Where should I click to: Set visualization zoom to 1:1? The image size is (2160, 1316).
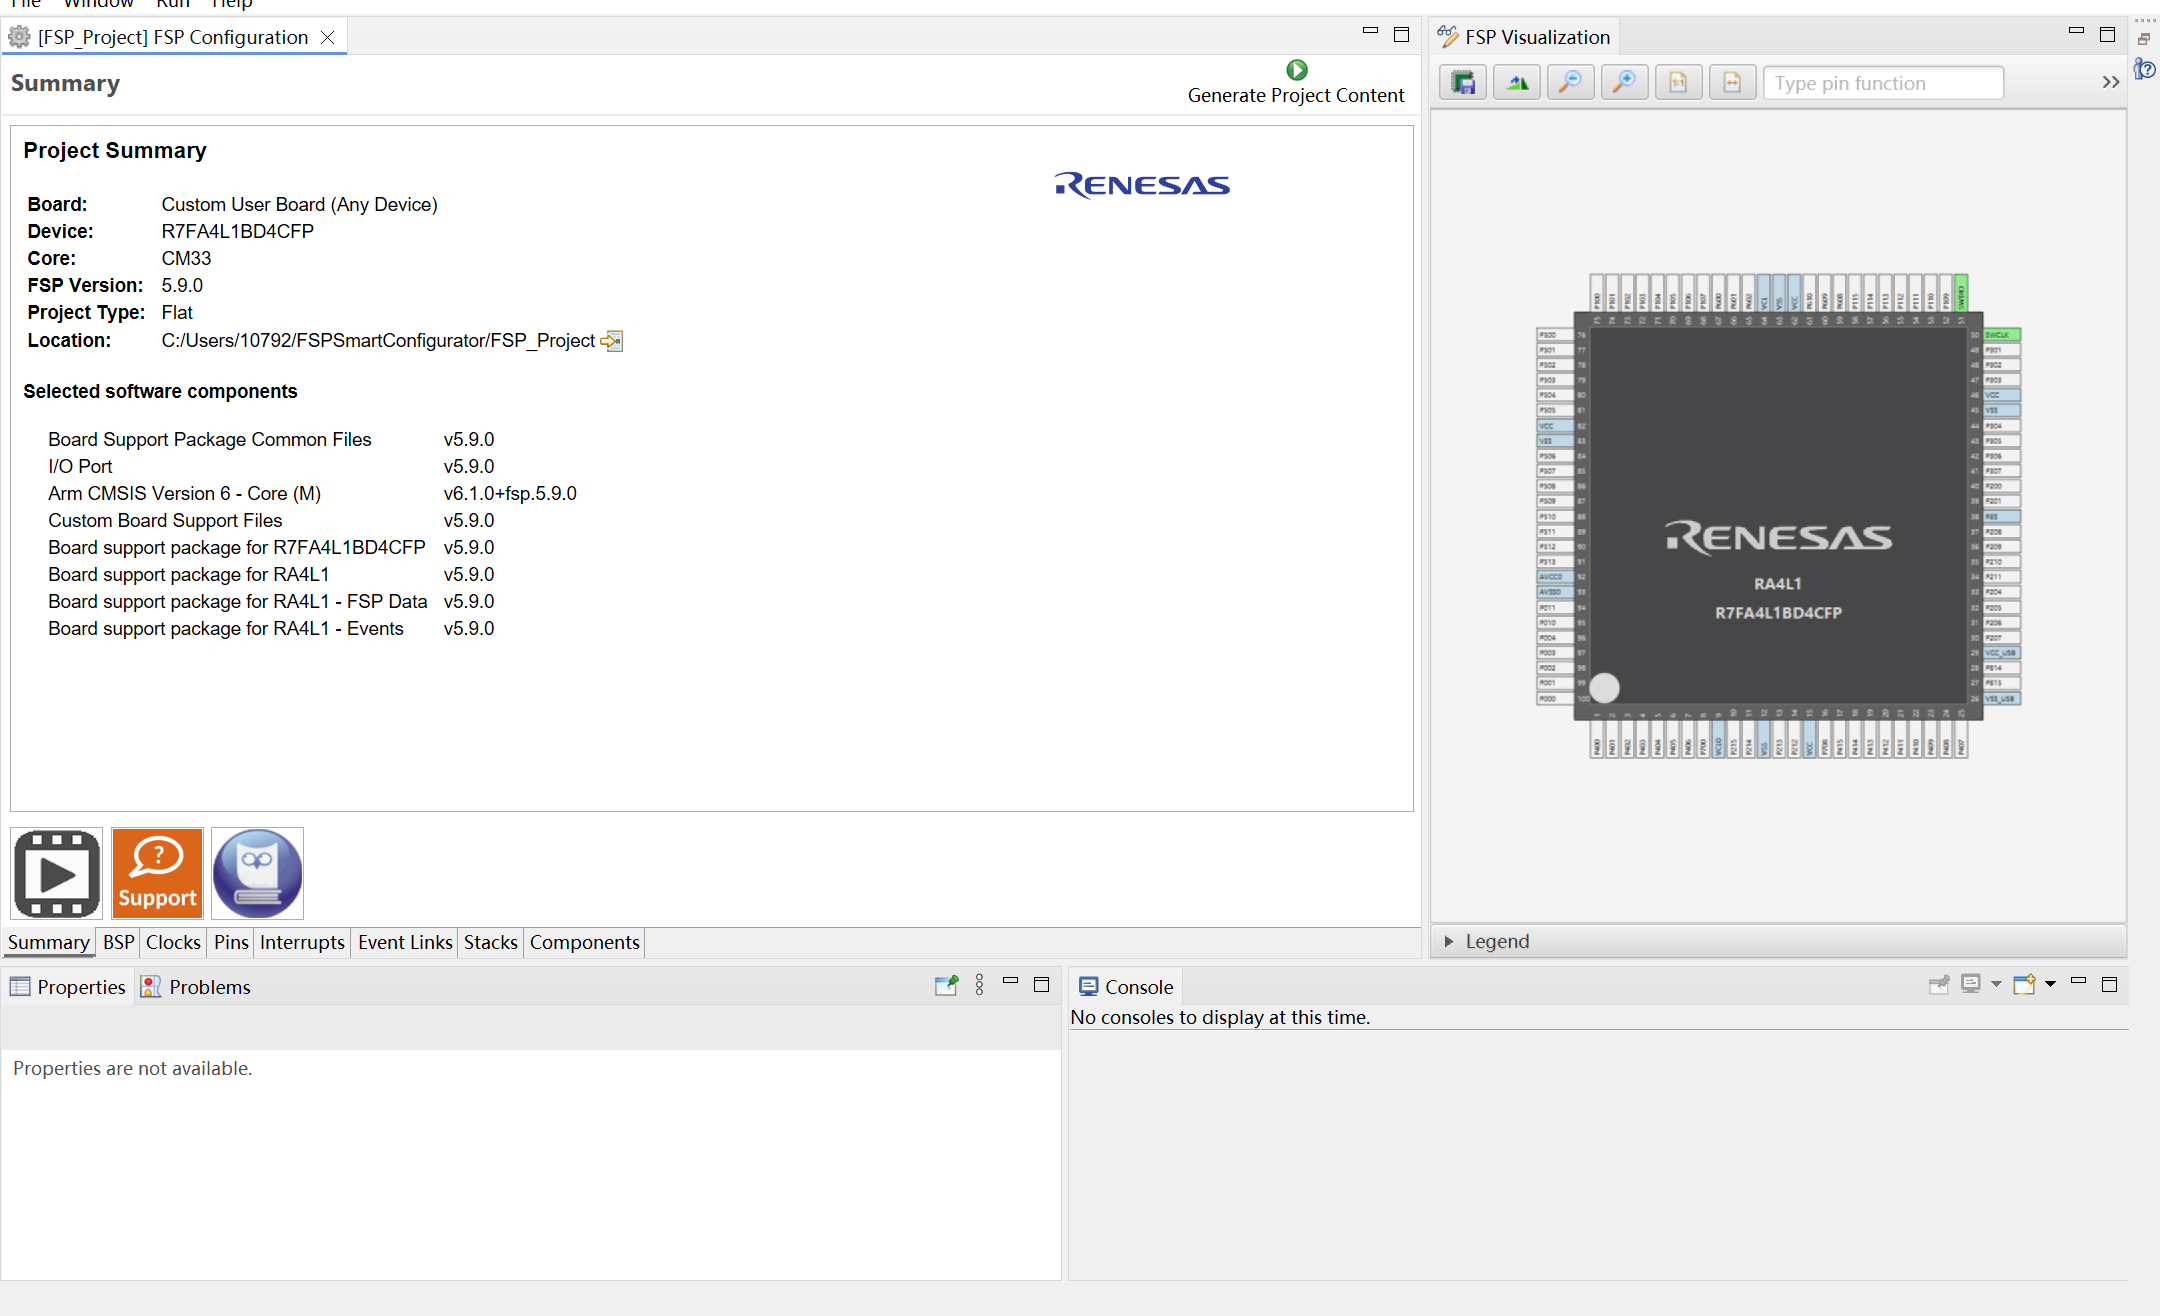point(1679,83)
